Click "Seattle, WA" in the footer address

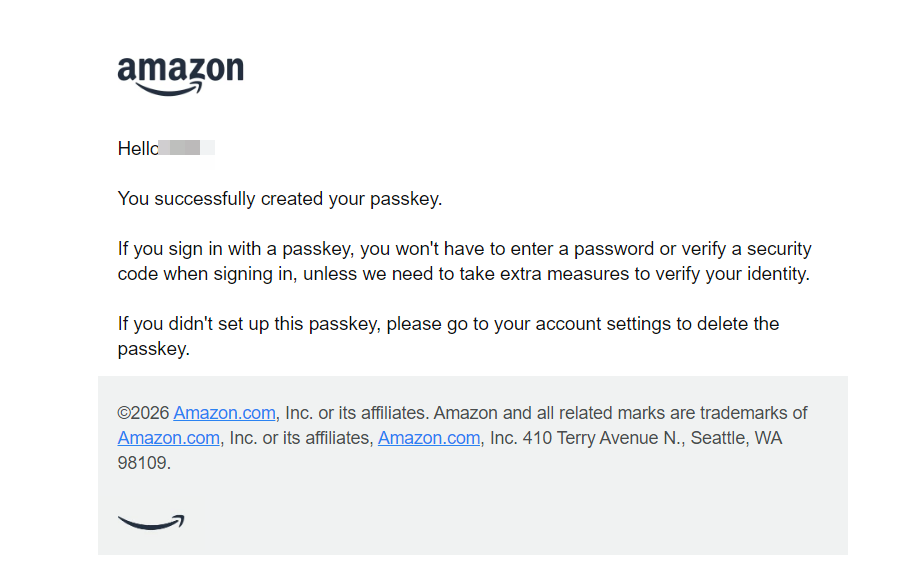pos(736,438)
